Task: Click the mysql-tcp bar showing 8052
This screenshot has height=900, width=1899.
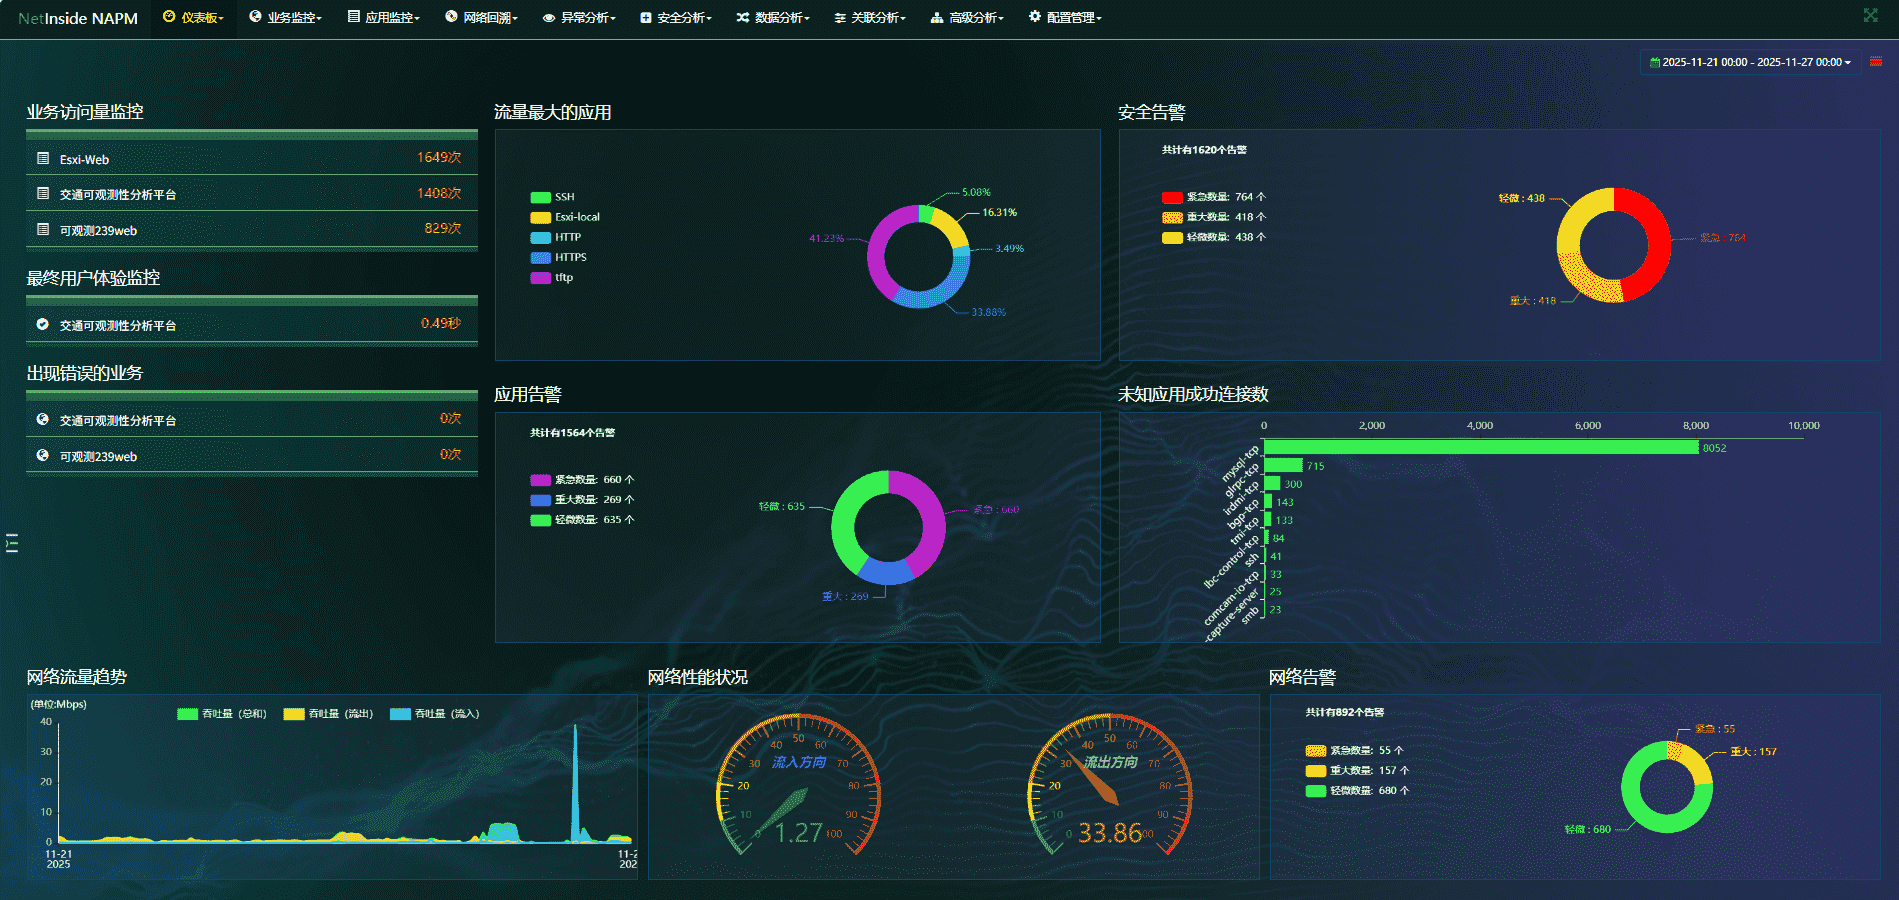Action: (1480, 447)
